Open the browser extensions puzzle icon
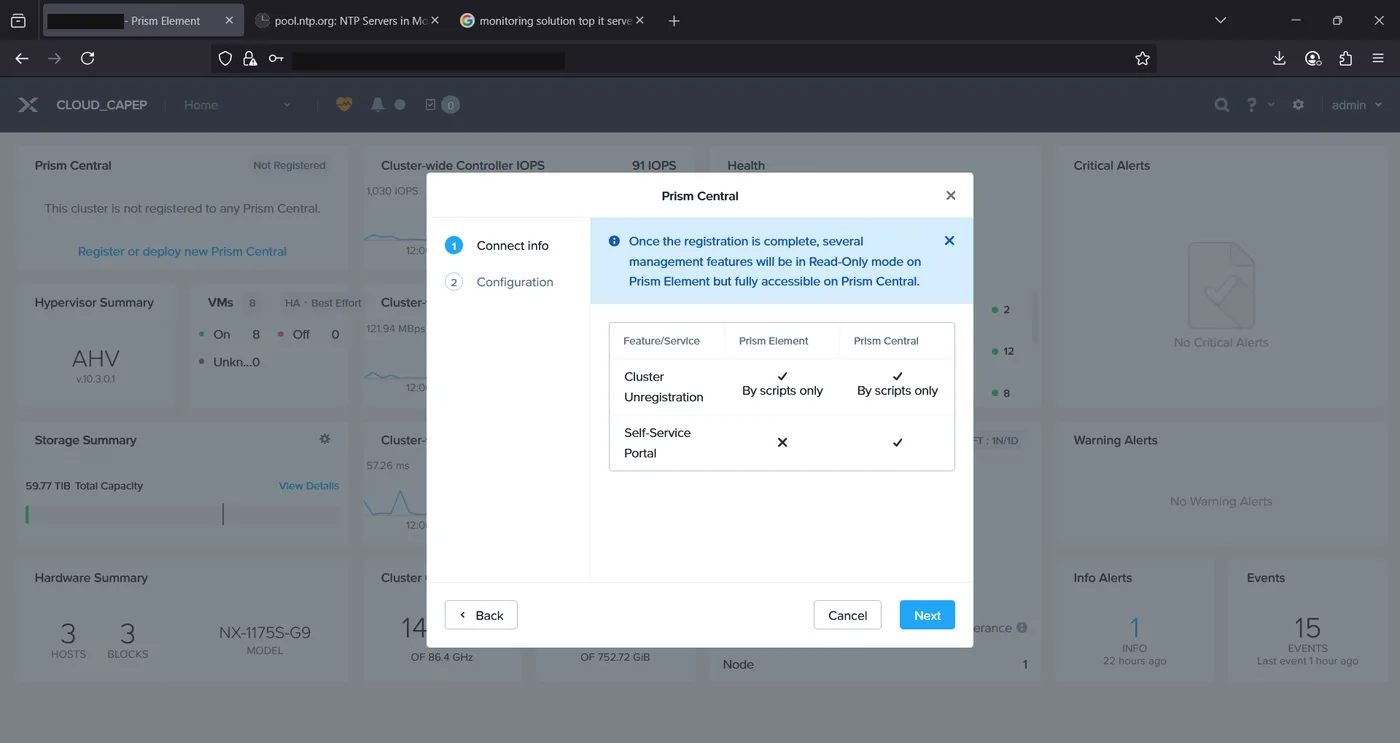 tap(1346, 59)
